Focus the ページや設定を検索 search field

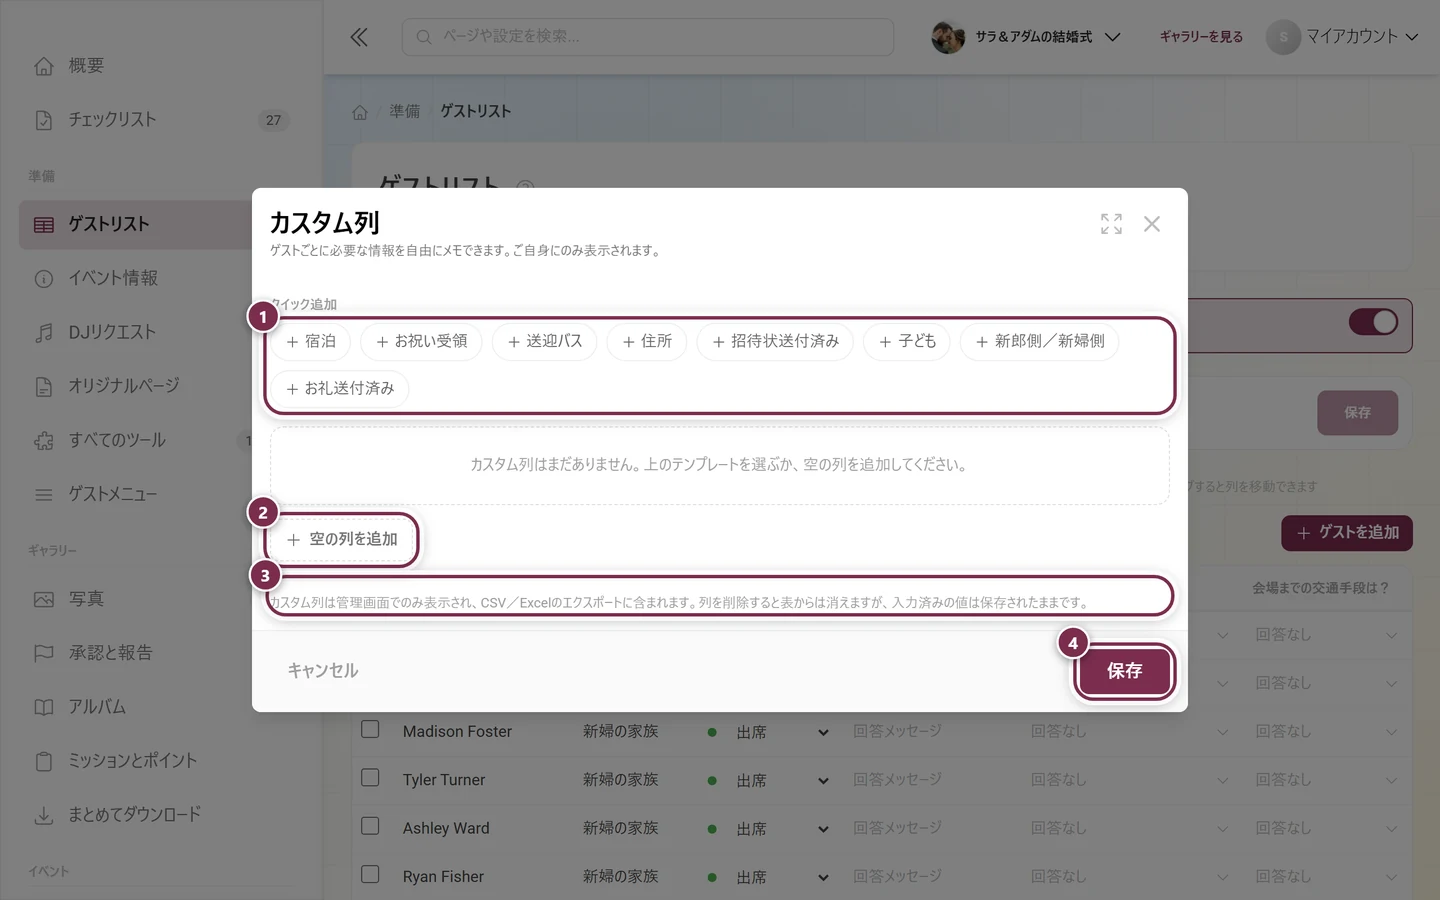[x=648, y=37]
